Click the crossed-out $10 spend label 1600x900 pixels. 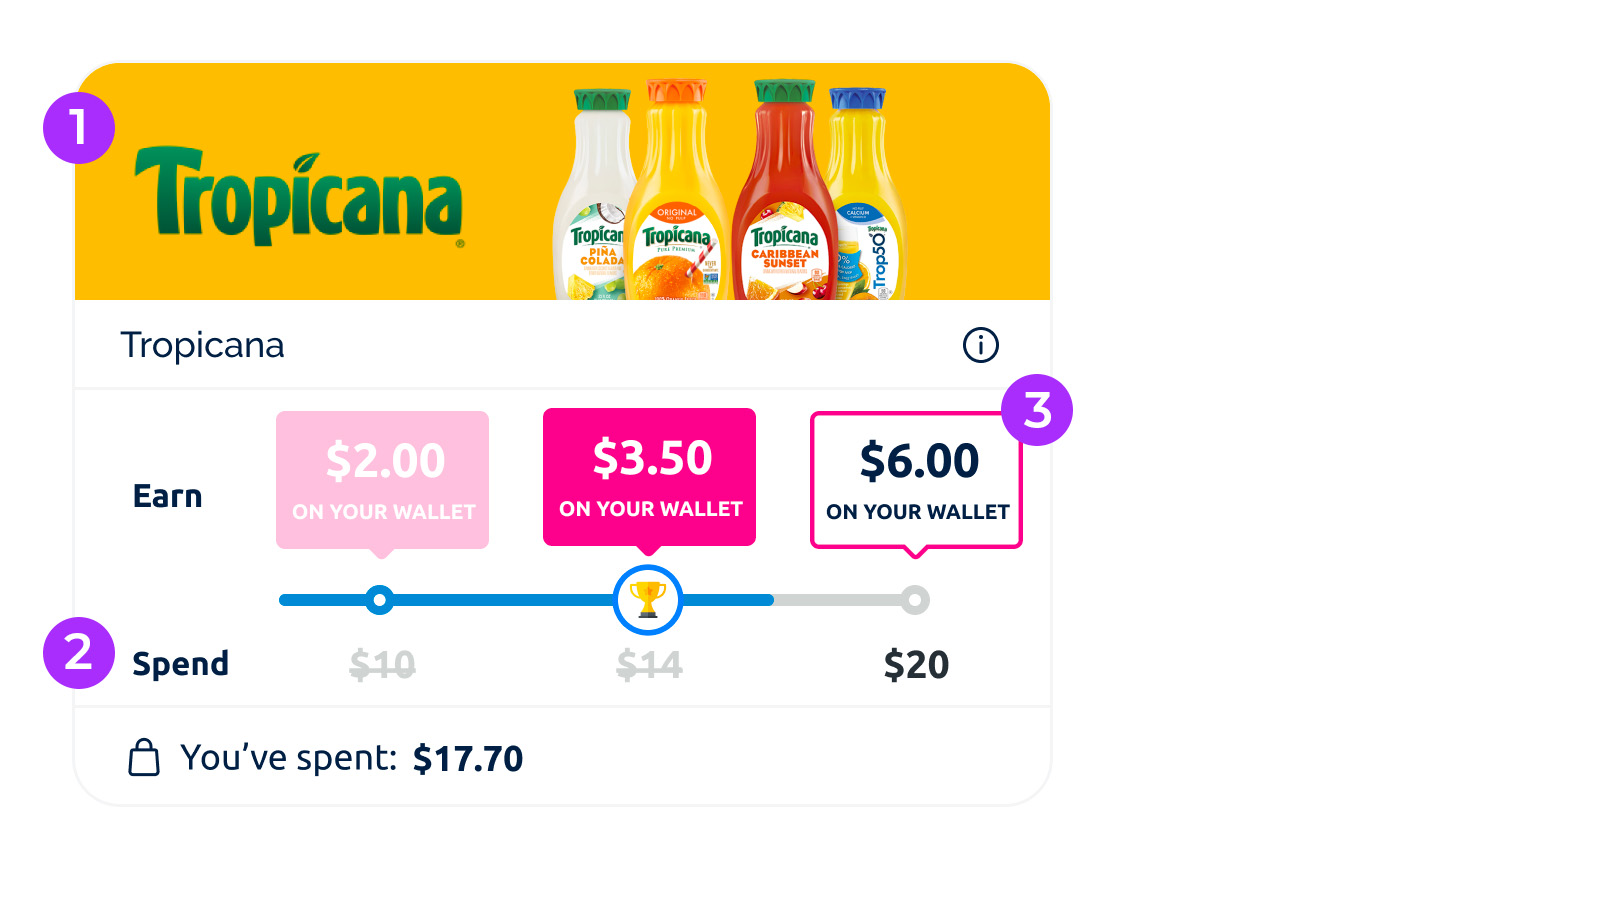(x=382, y=664)
